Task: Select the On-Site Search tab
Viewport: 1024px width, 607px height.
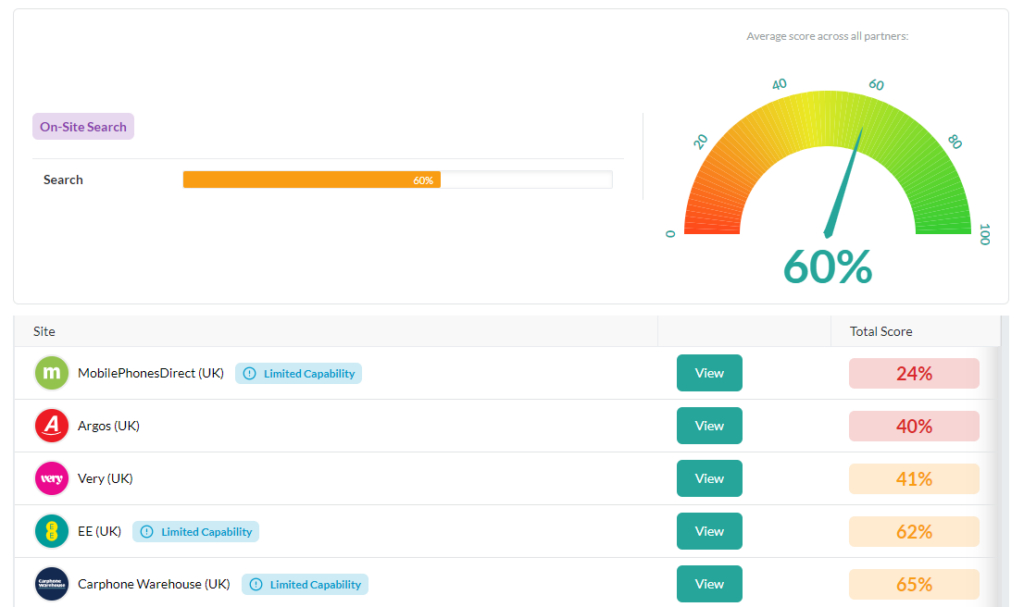Action: point(83,126)
